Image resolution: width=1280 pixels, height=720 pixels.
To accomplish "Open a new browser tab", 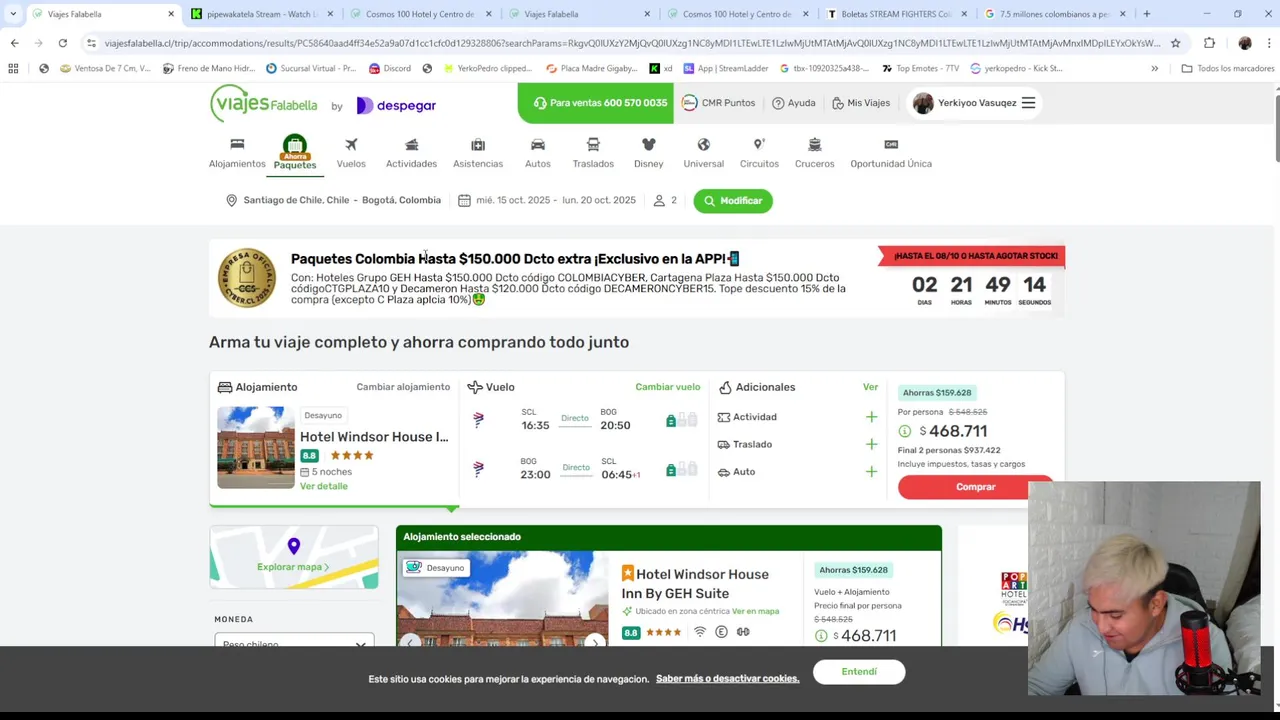I will click(1146, 14).
